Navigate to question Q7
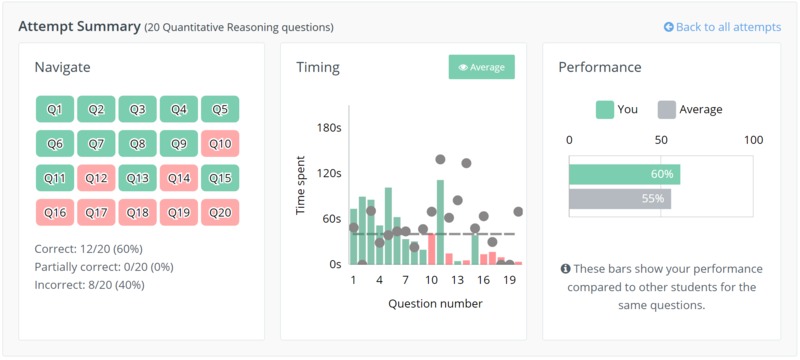 (x=96, y=143)
